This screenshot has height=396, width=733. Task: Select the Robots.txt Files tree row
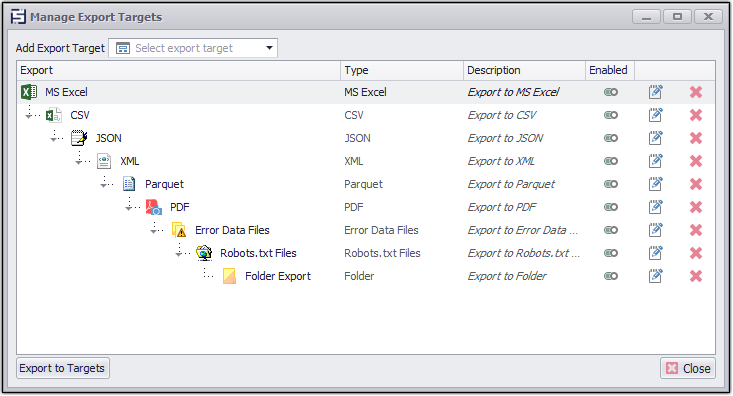(366, 253)
